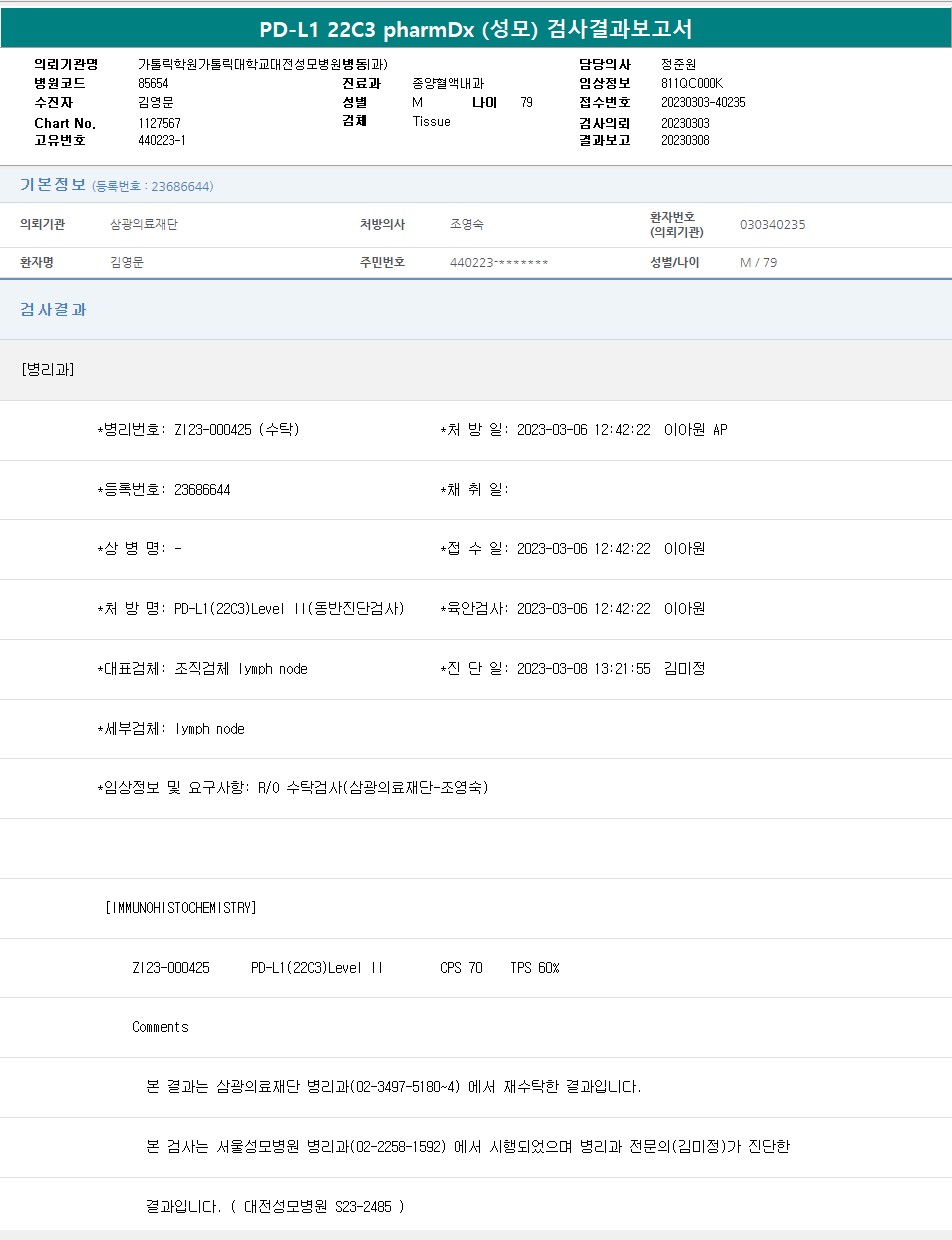Screen dimensions: 952x1240
Task: Click the 접수번호 value 20230303-40235
Action: [x=703, y=103]
